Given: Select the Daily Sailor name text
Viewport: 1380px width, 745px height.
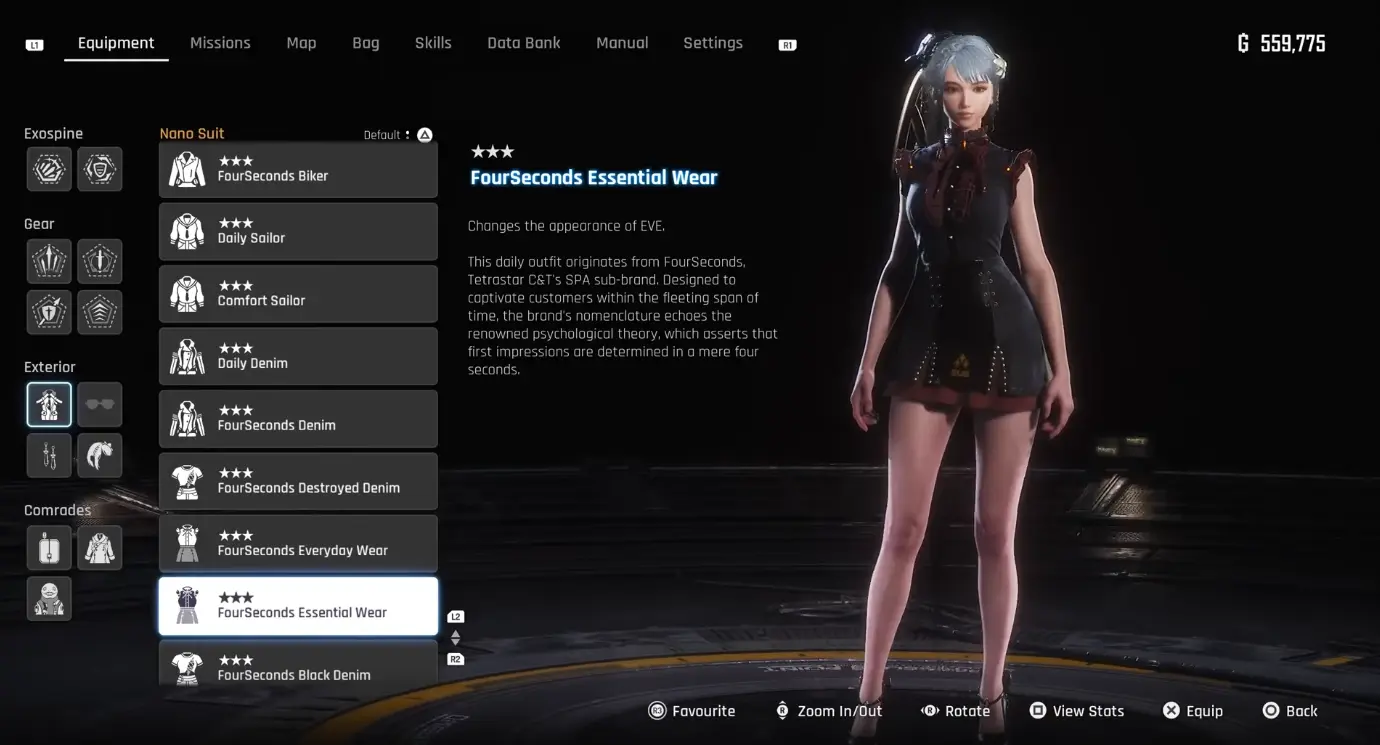Looking at the screenshot, I should (x=251, y=238).
